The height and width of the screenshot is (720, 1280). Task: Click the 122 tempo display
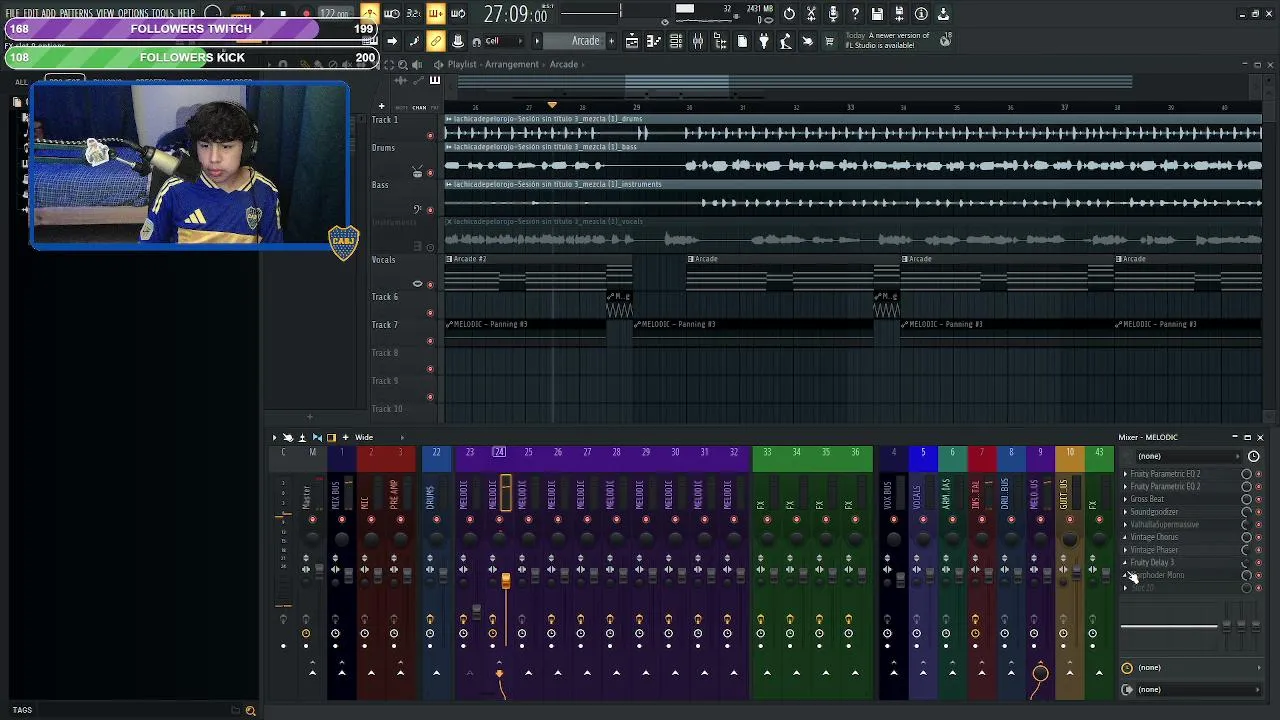click(334, 14)
